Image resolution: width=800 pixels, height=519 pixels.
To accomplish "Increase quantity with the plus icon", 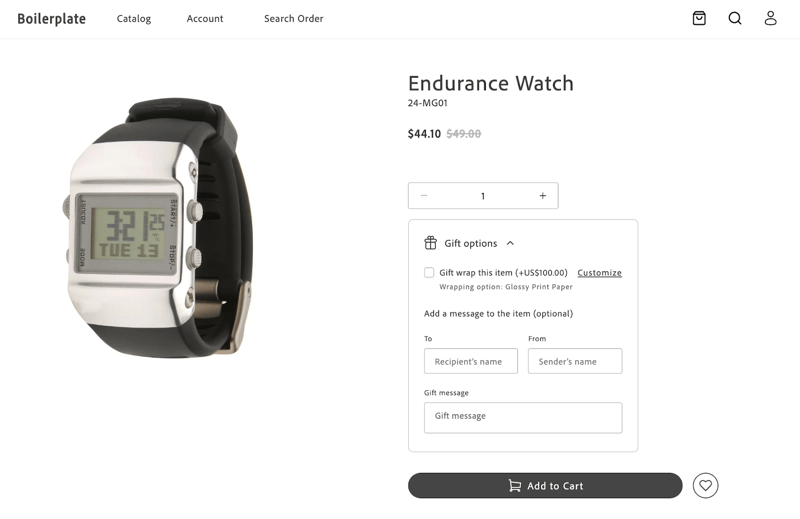I will [543, 195].
